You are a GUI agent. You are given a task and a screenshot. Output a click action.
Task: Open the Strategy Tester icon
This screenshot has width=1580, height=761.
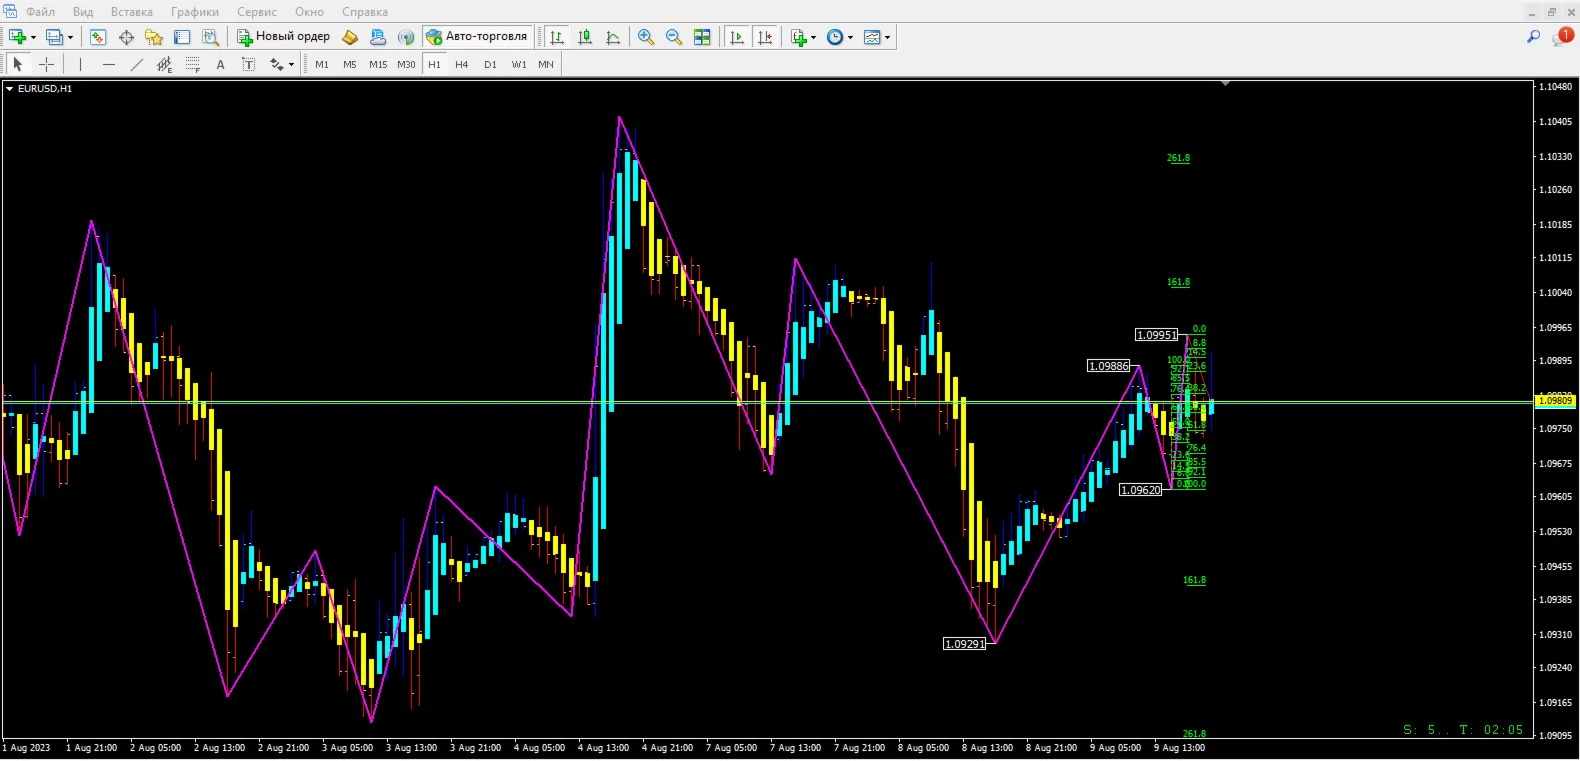[x=210, y=37]
